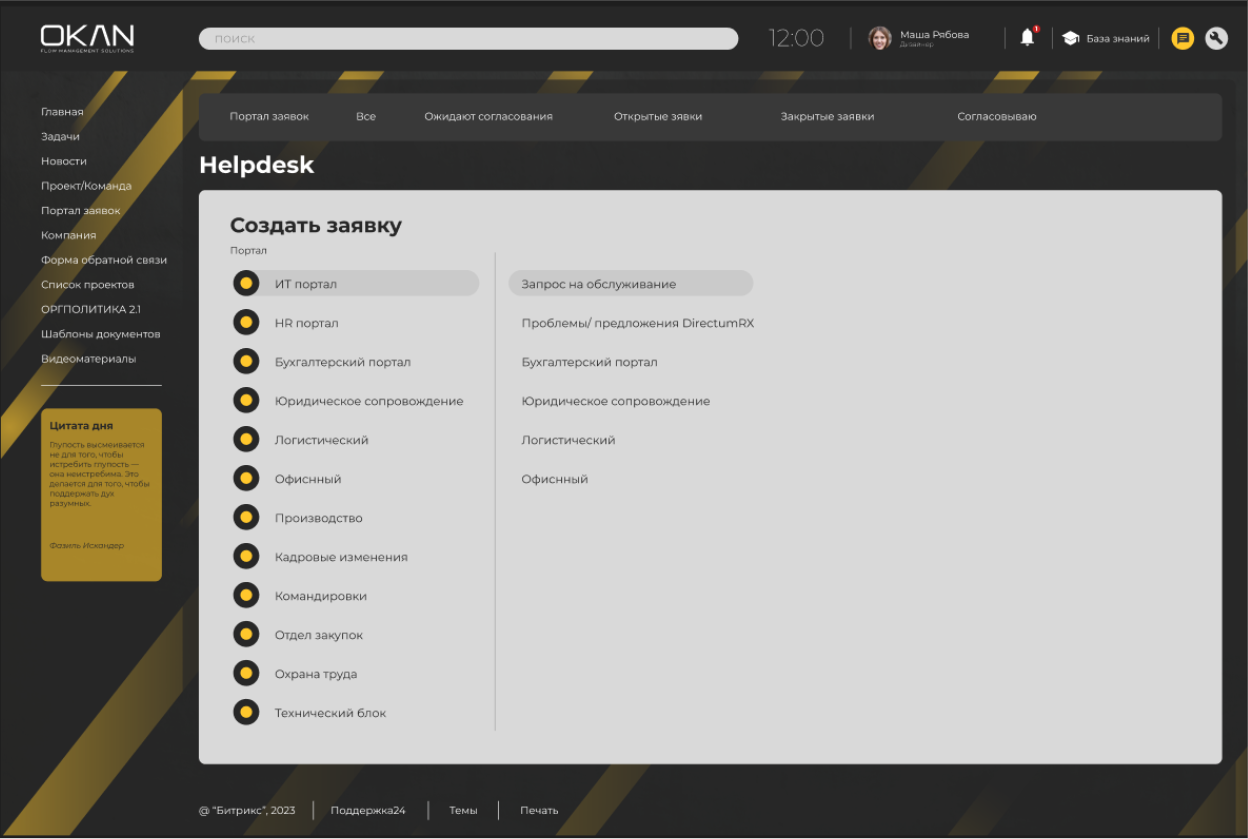This screenshot has height=839, width=1248.
Task: Choose Юридическое сопровождение radio button in left list
Action: (x=246, y=401)
